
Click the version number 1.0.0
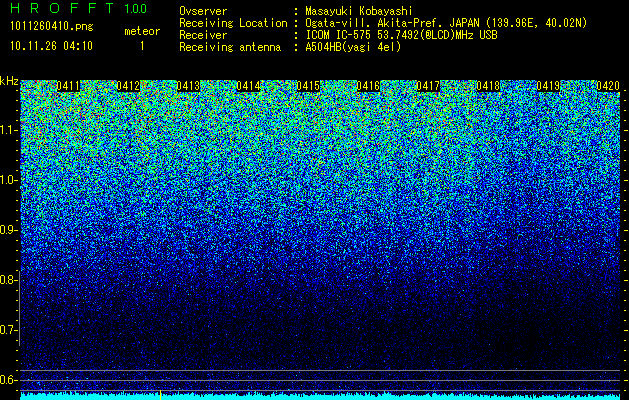136,8
